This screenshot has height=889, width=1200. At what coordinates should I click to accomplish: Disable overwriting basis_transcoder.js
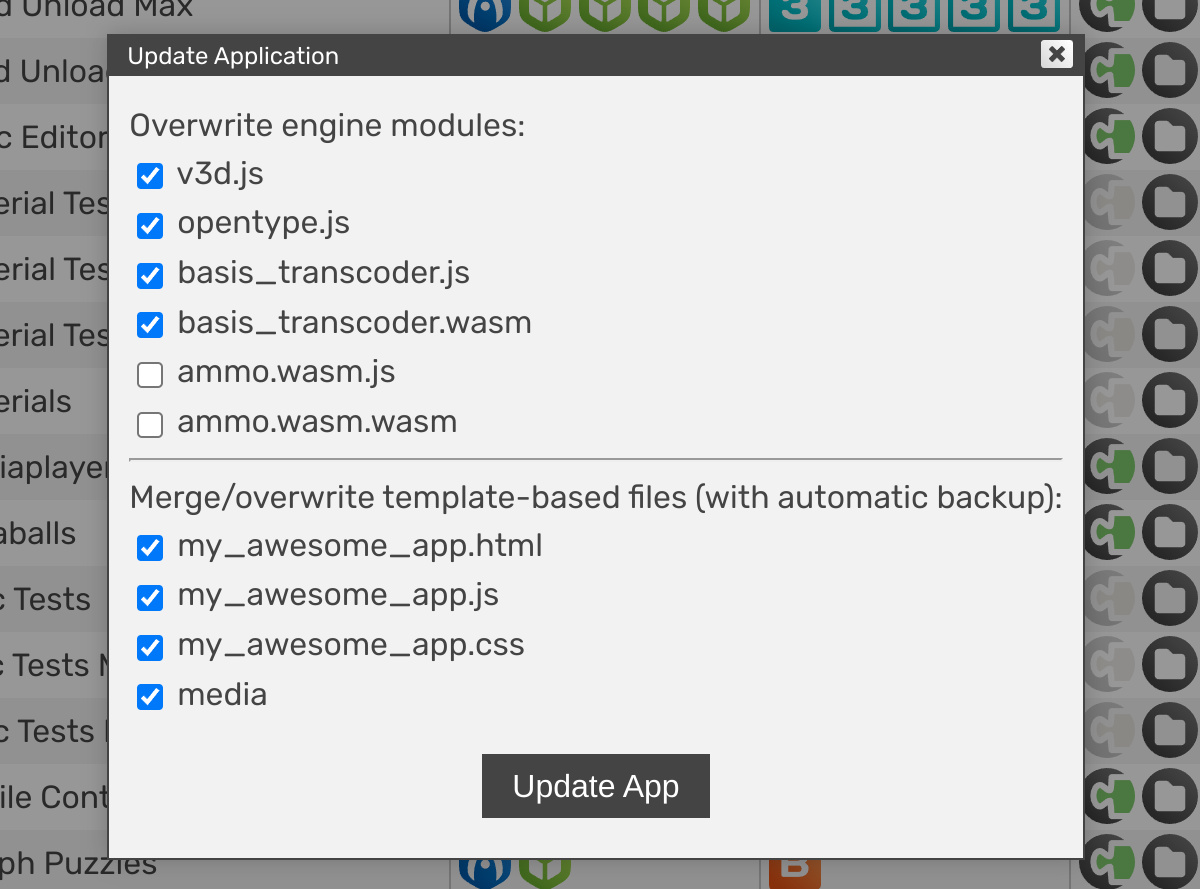coord(150,275)
